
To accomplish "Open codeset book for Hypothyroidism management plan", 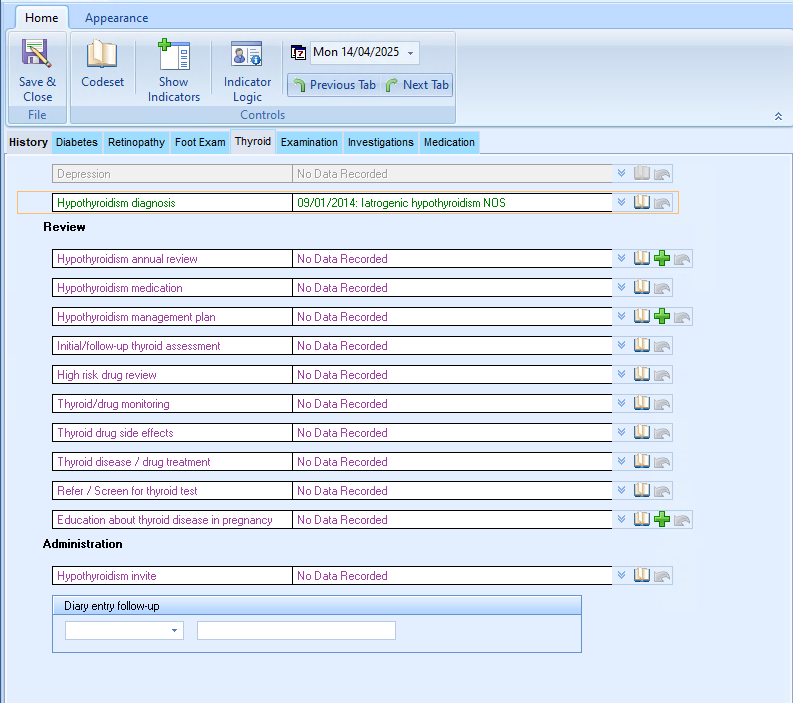I will tap(642, 316).
